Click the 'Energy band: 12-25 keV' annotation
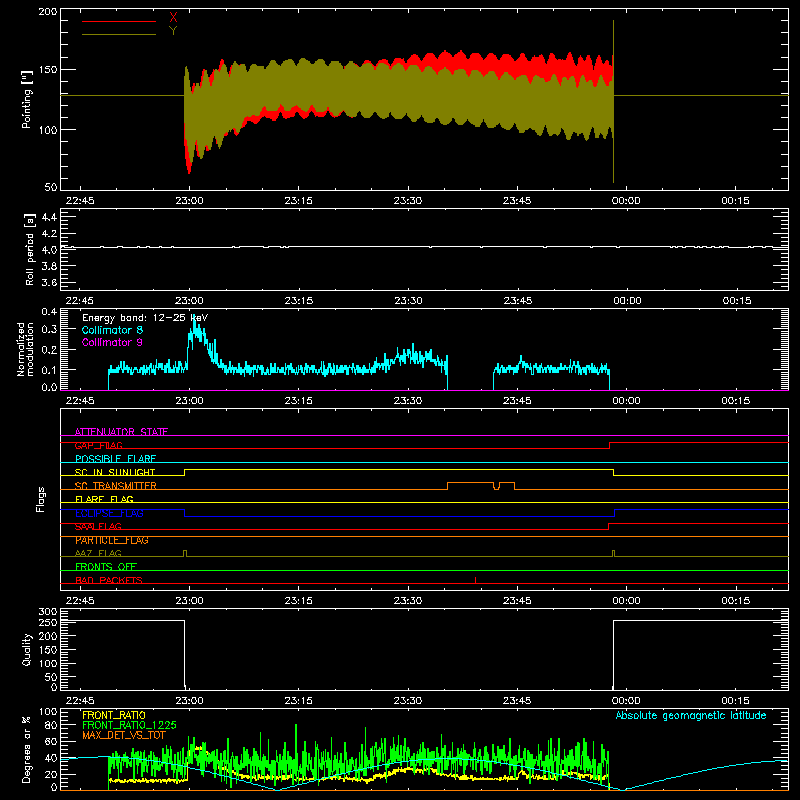 coord(145,318)
